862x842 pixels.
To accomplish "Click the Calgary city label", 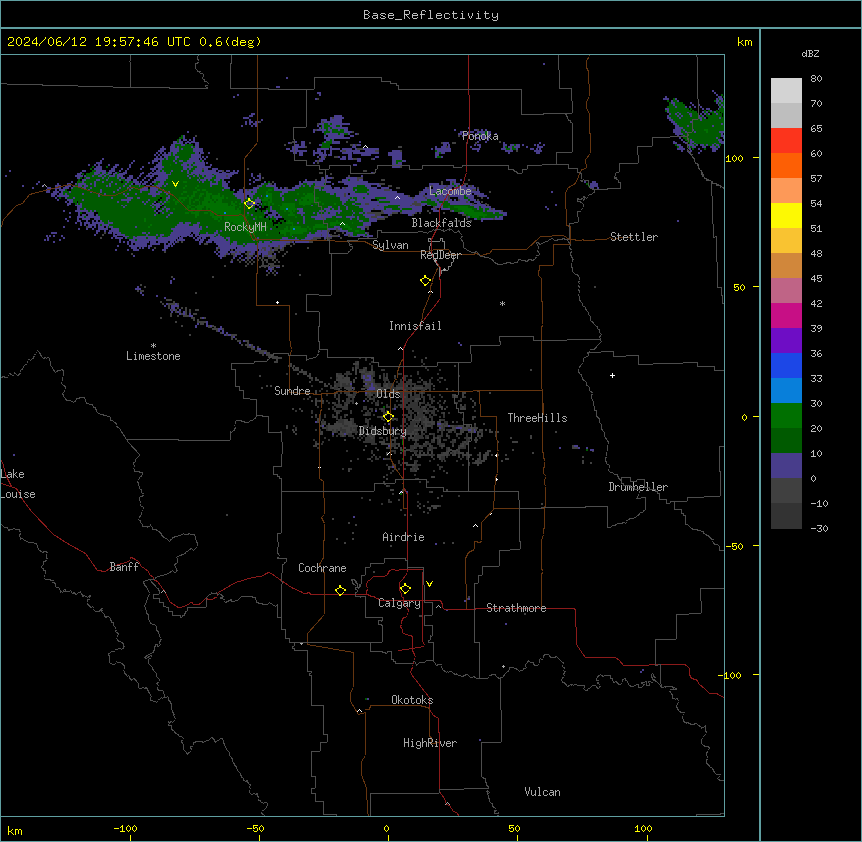I will click(x=399, y=603).
